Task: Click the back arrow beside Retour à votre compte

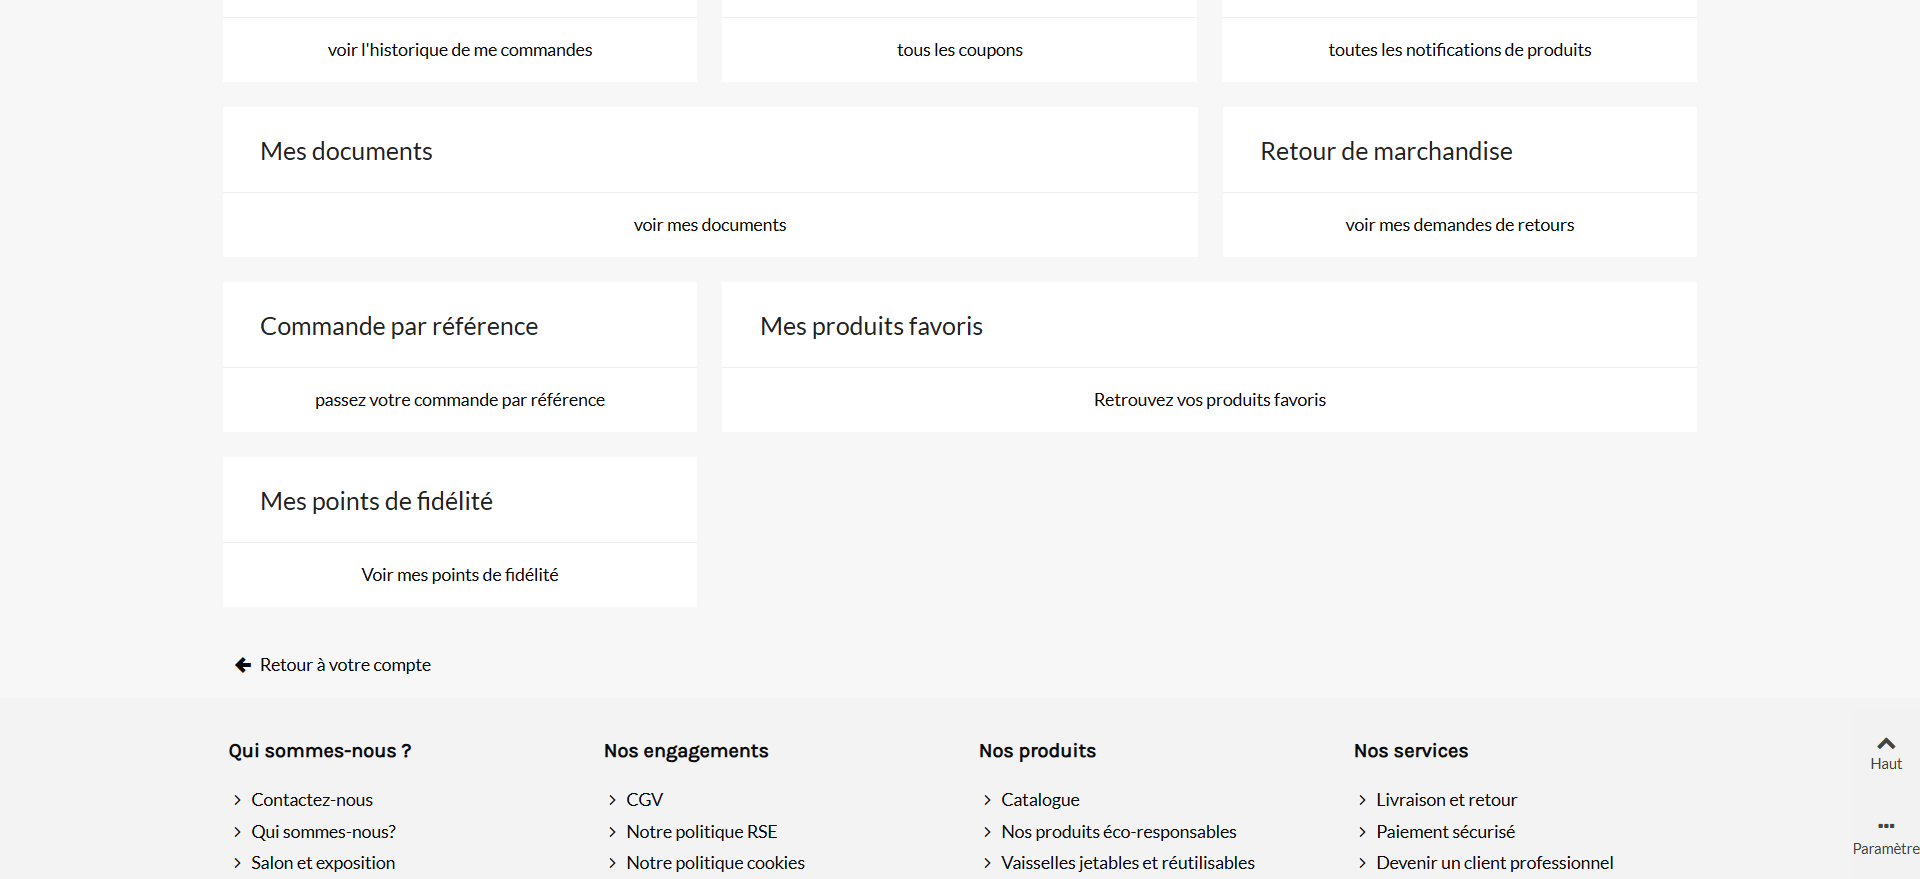Action: pos(243,665)
